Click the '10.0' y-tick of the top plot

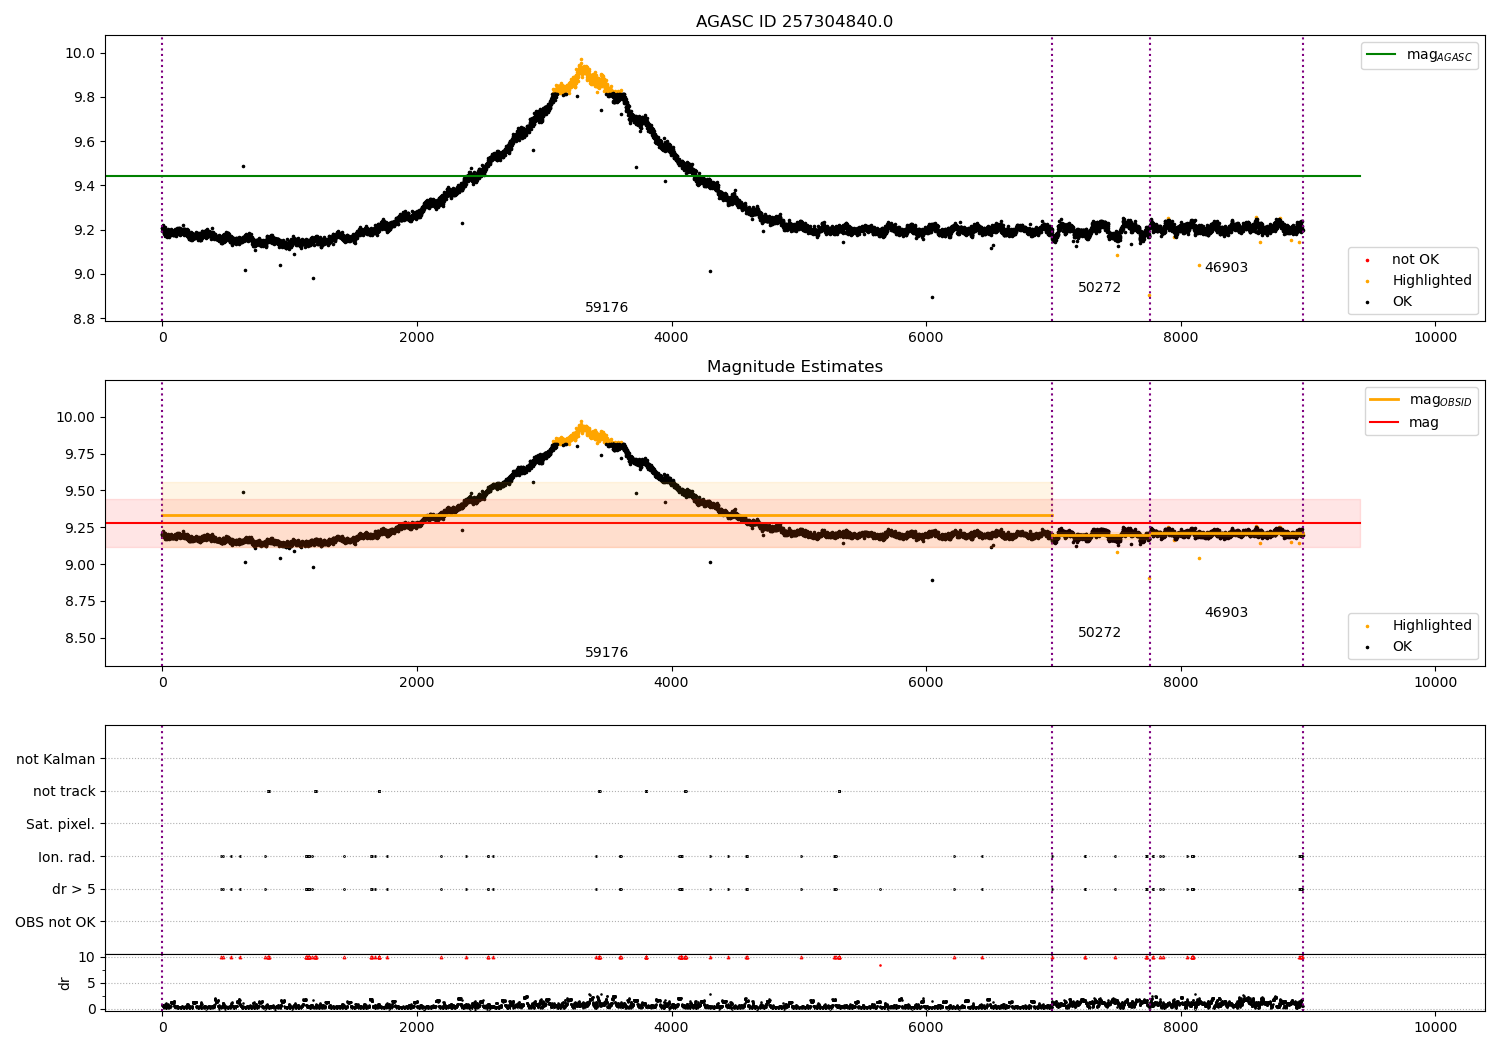[79, 54]
